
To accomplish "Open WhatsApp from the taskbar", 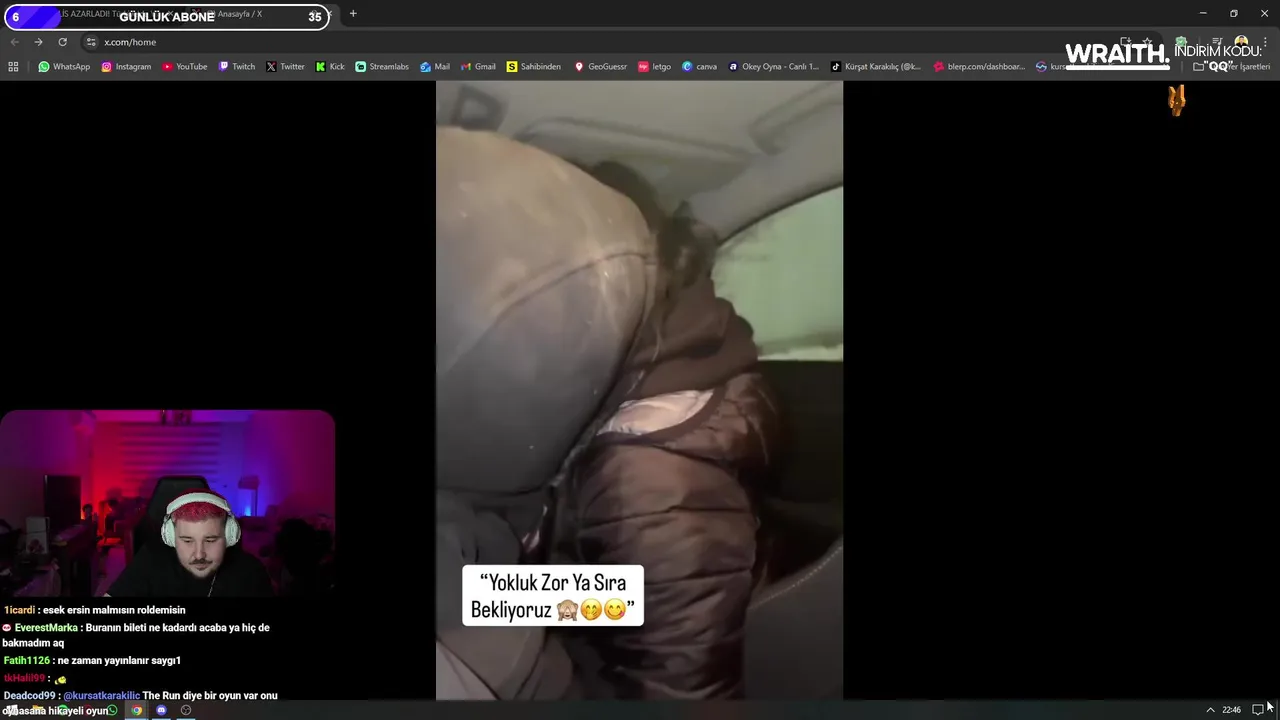I will click(112, 710).
